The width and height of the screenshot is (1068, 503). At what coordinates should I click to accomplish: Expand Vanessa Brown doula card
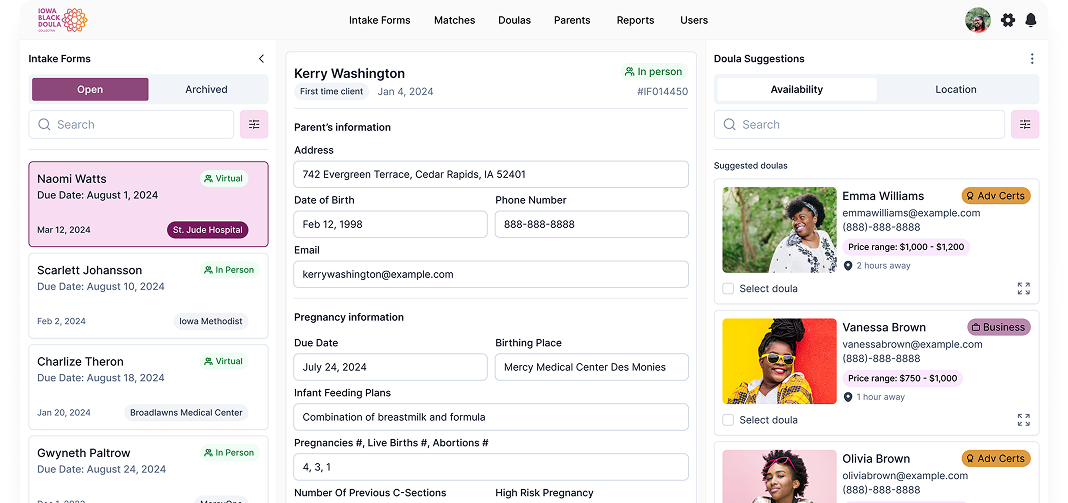pos(1023,420)
